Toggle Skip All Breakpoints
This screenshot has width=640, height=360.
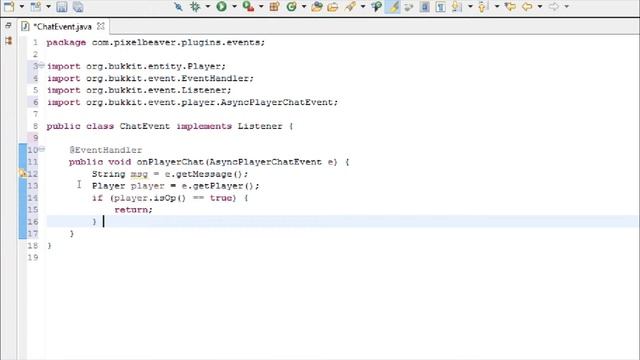178,7
